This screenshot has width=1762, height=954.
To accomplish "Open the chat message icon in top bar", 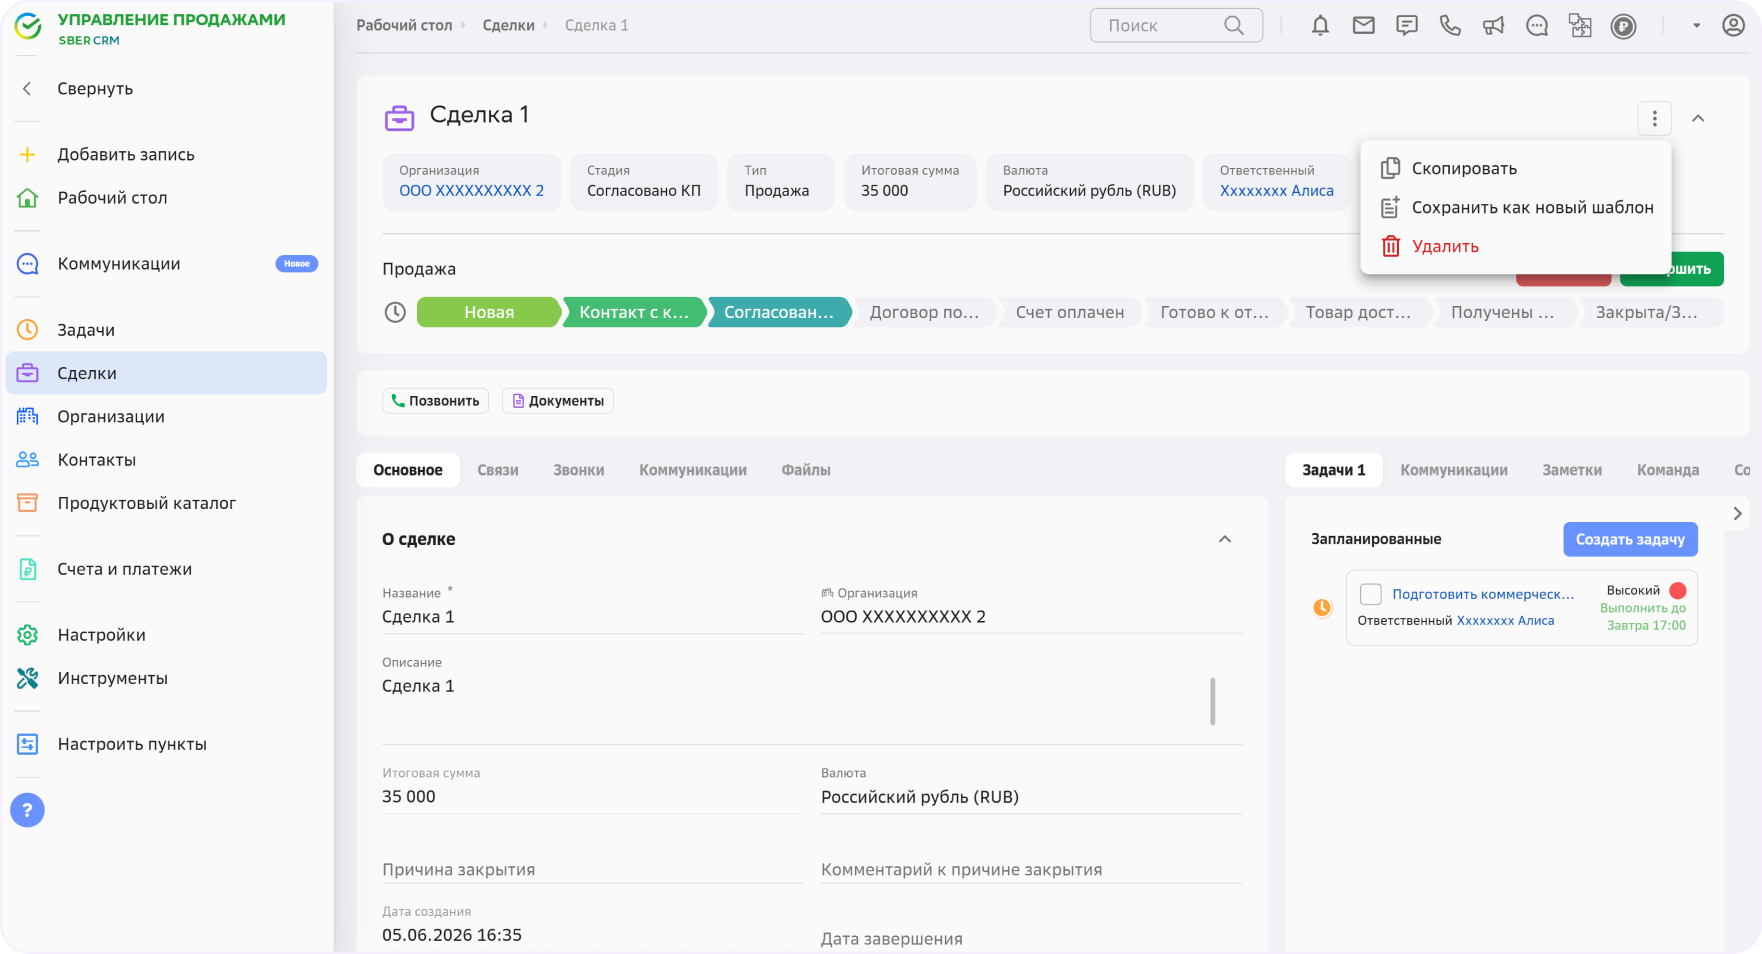I will point(1407,26).
